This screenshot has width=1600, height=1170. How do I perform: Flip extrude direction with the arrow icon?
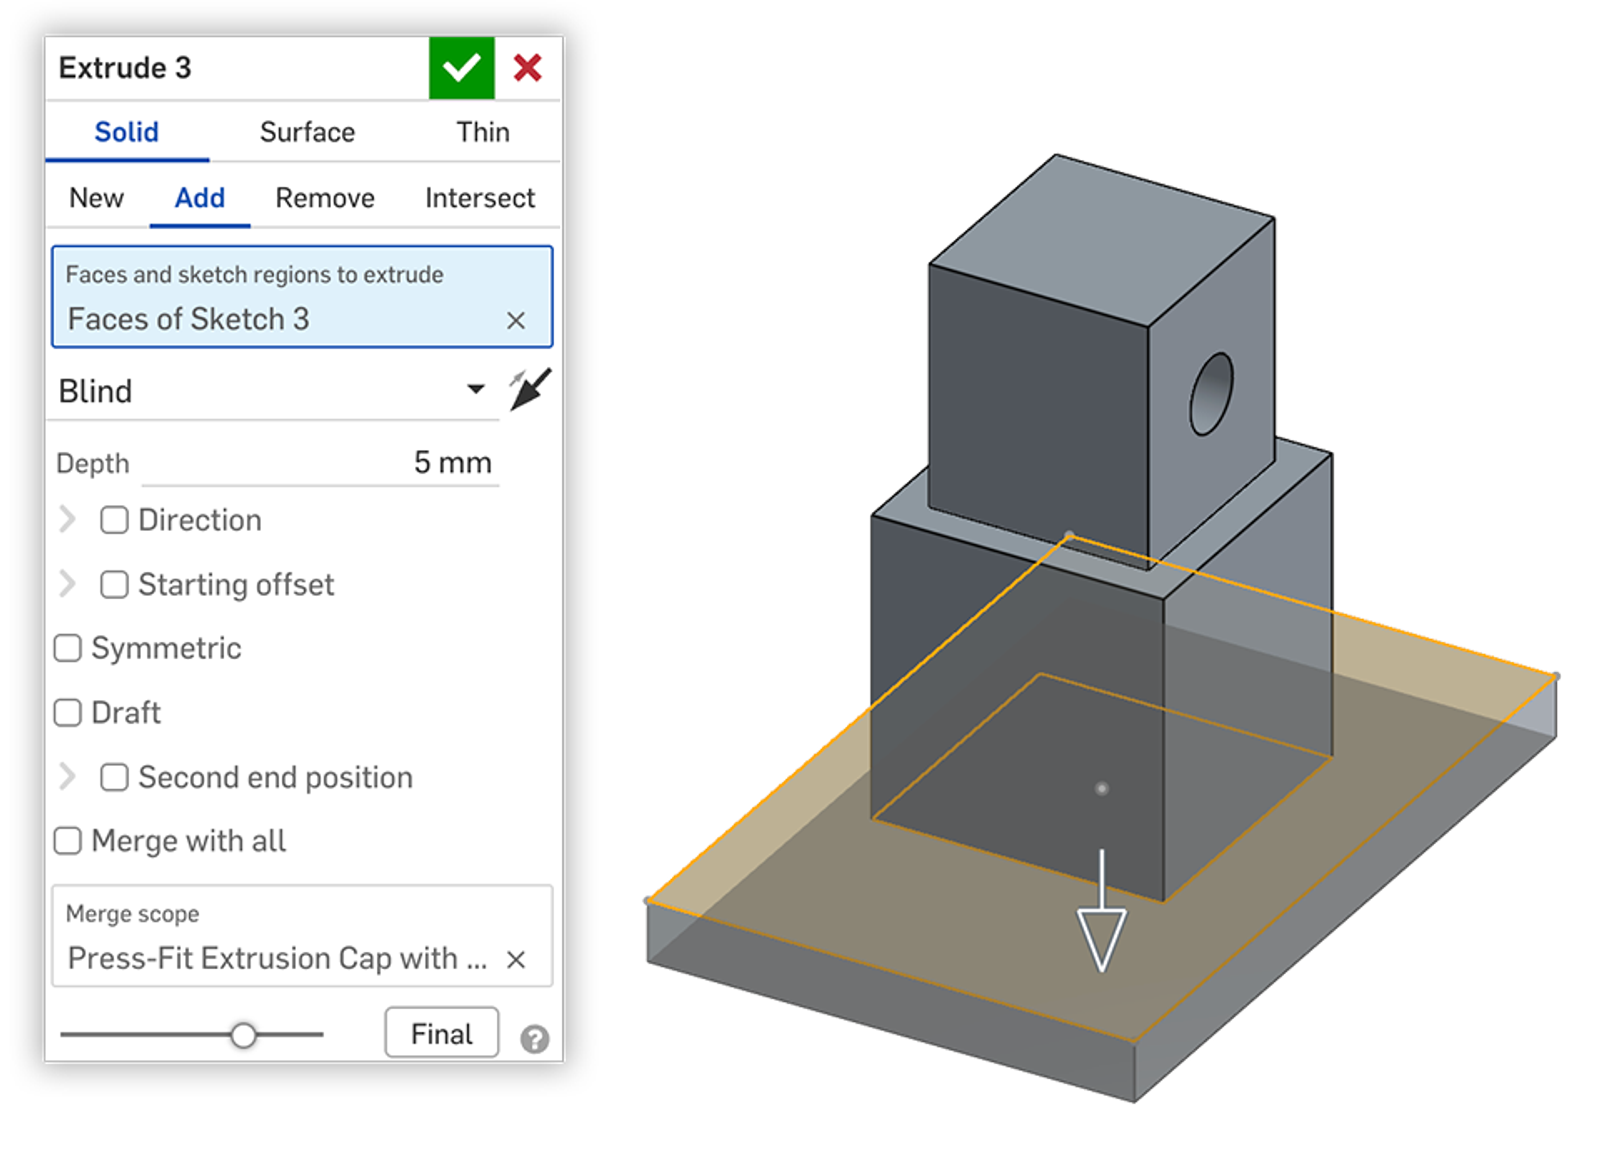tap(529, 389)
